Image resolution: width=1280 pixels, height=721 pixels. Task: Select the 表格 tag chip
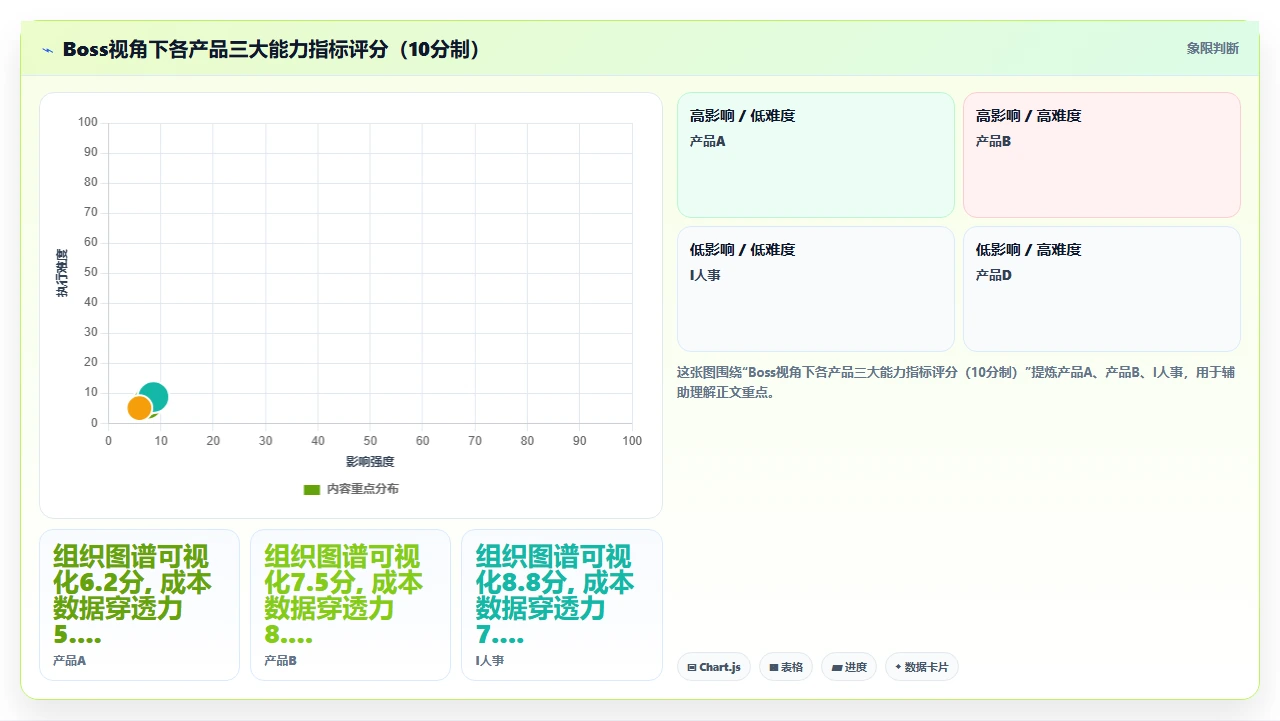tap(786, 667)
